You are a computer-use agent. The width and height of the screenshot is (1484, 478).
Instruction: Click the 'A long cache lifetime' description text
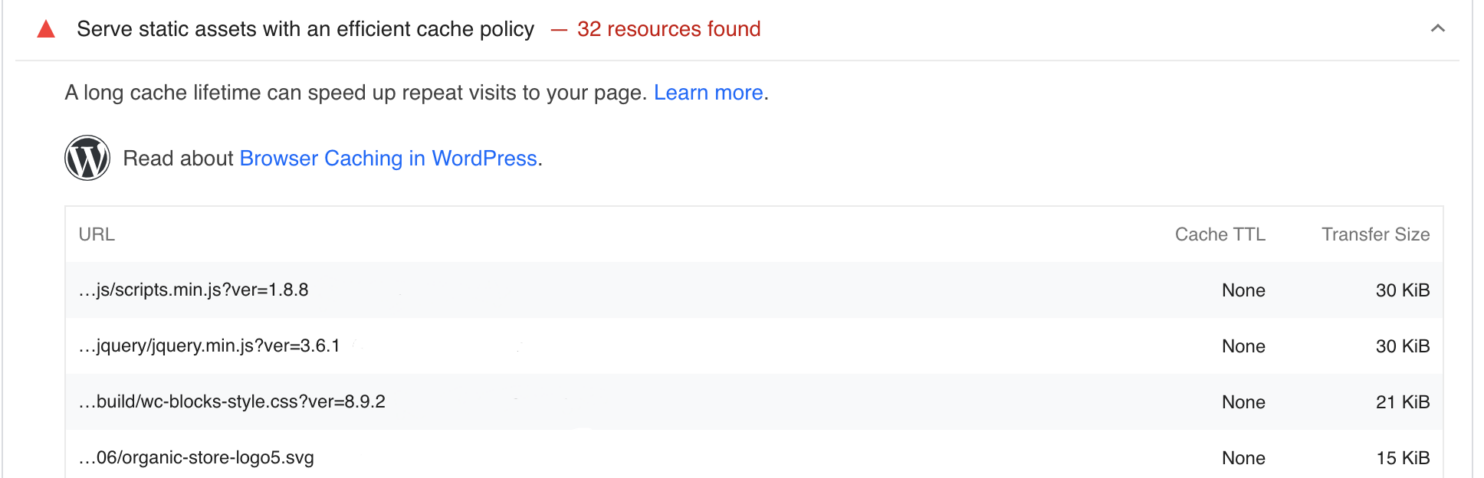coord(355,93)
